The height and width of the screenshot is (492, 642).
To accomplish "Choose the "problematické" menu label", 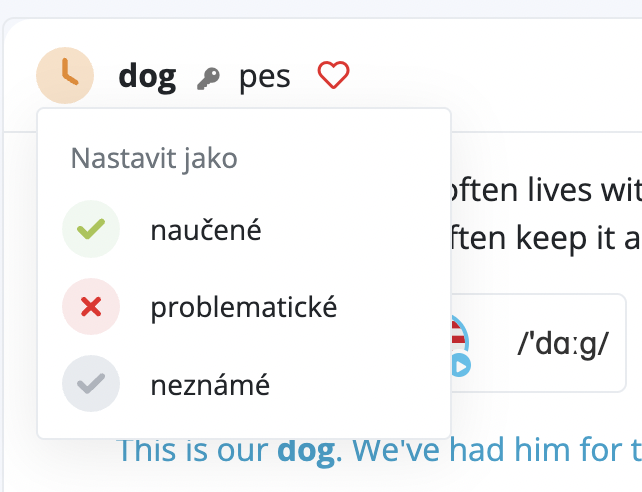I will [244, 307].
